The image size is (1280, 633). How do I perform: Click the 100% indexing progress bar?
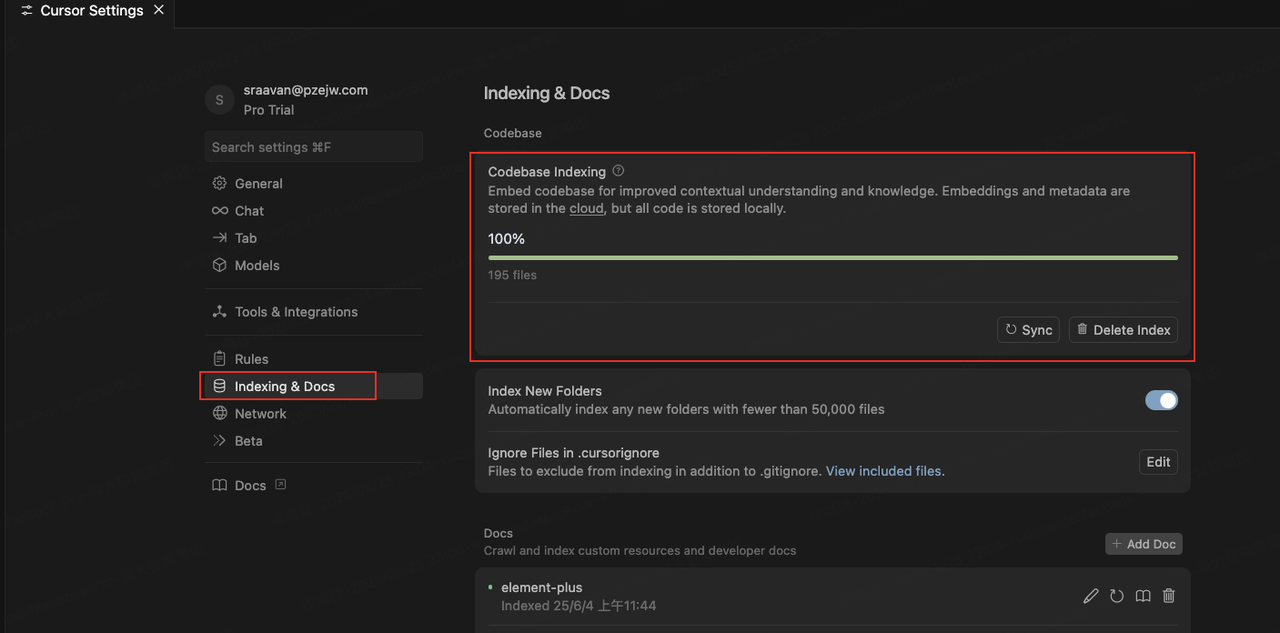point(833,257)
